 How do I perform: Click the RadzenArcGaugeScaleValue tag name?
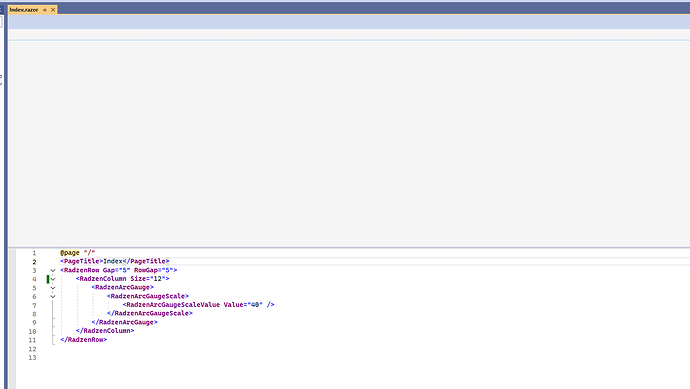click(x=173, y=305)
